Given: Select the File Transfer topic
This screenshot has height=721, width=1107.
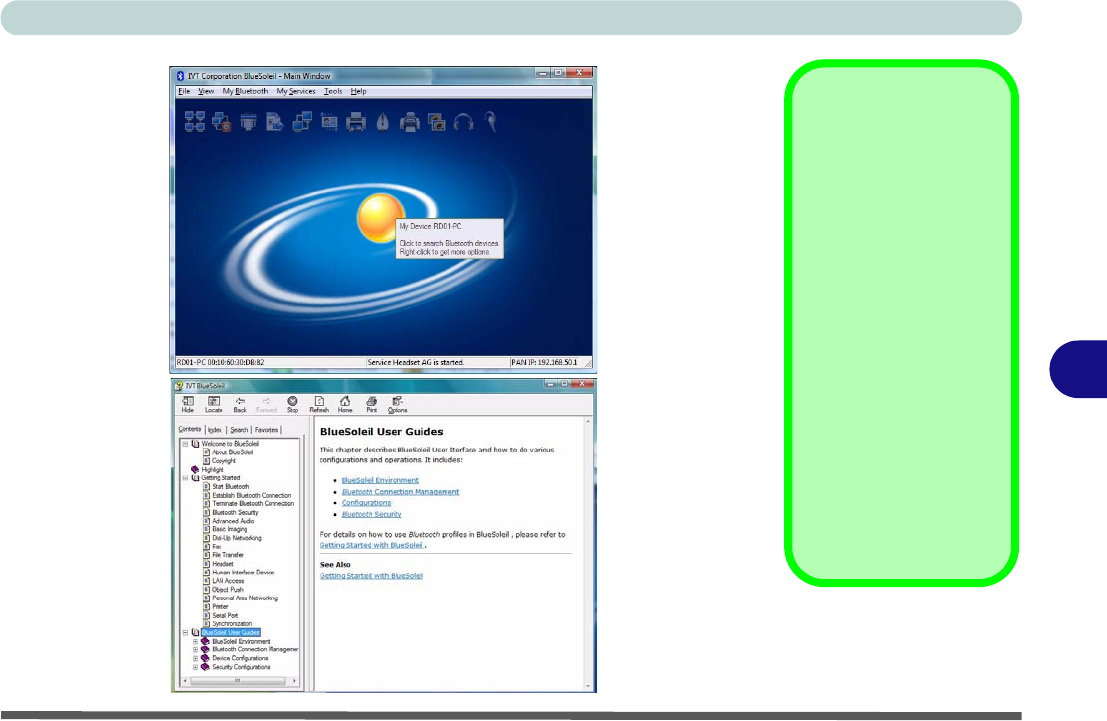Looking at the screenshot, I should click(x=228, y=555).
